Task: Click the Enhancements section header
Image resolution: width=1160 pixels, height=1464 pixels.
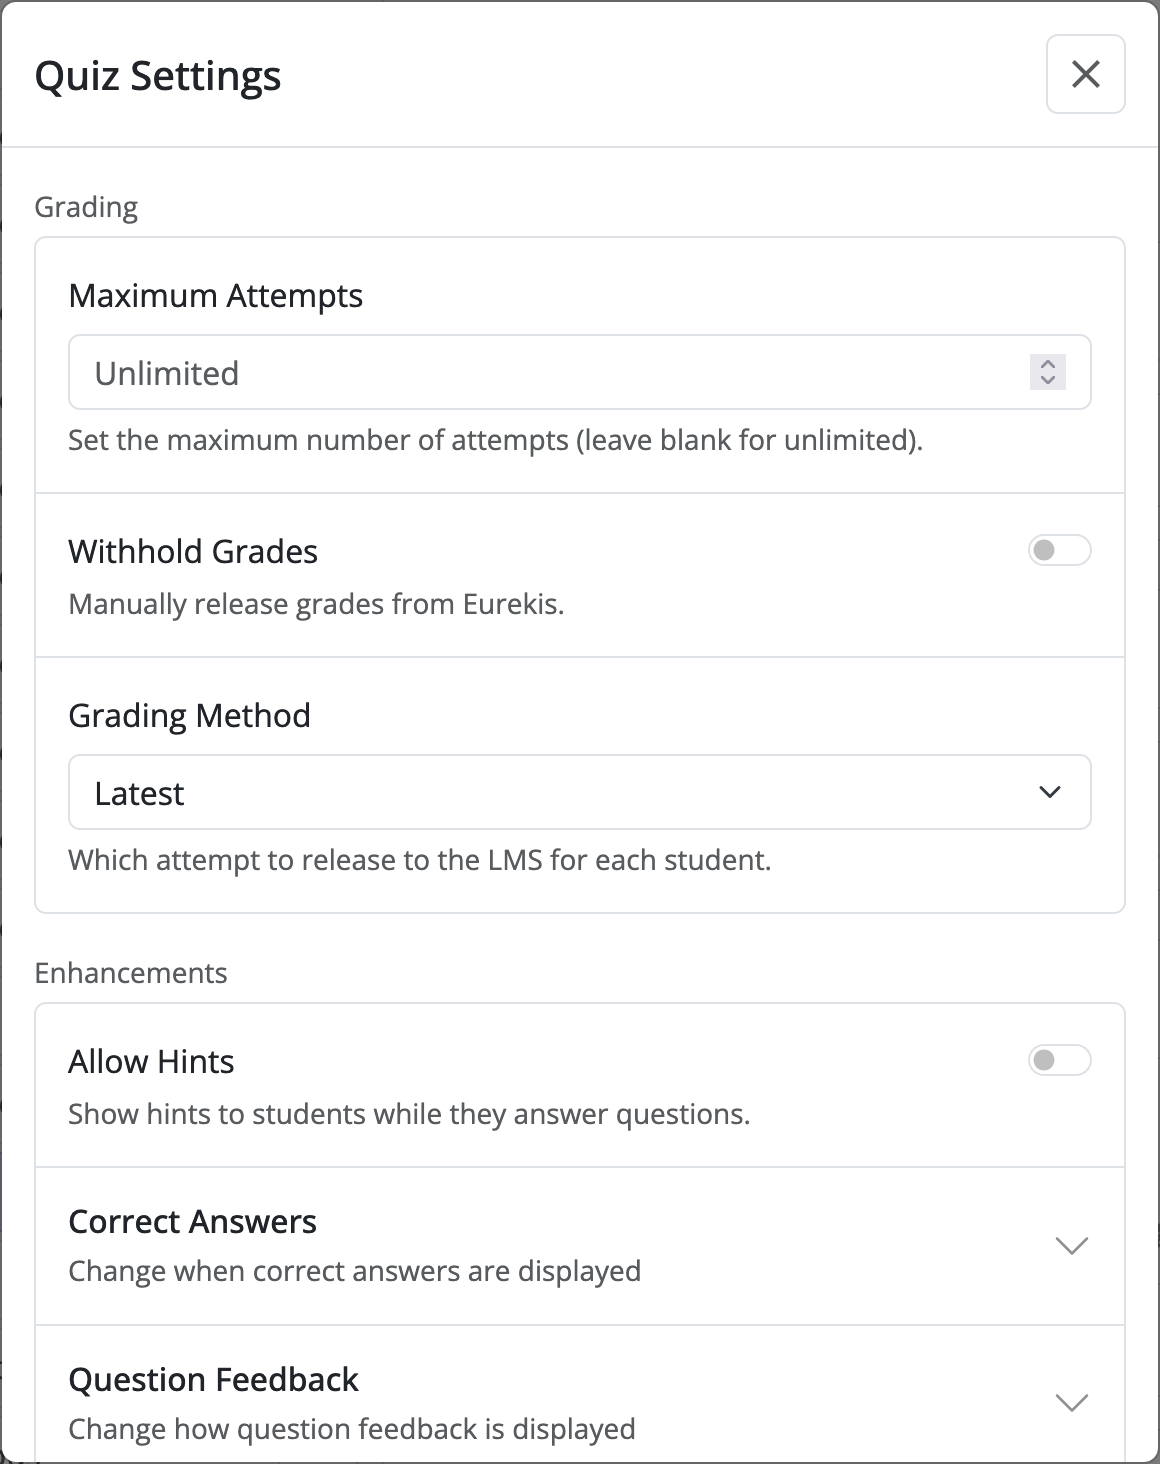Action: [131, 972]
